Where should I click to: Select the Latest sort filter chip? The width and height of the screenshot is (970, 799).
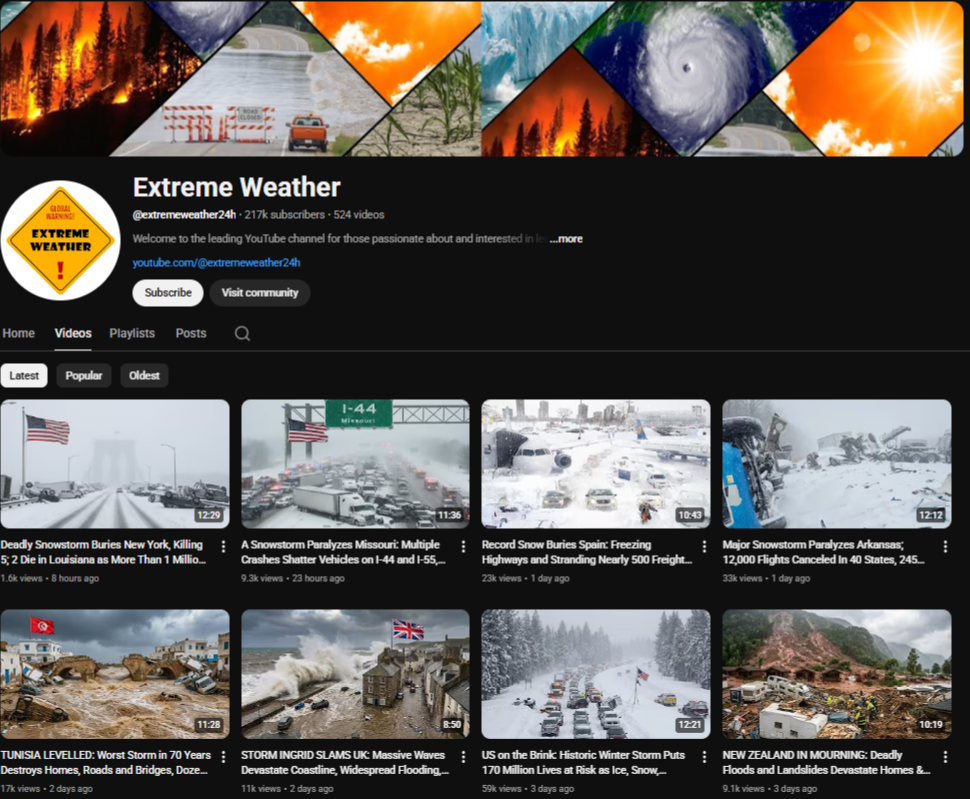24,376
